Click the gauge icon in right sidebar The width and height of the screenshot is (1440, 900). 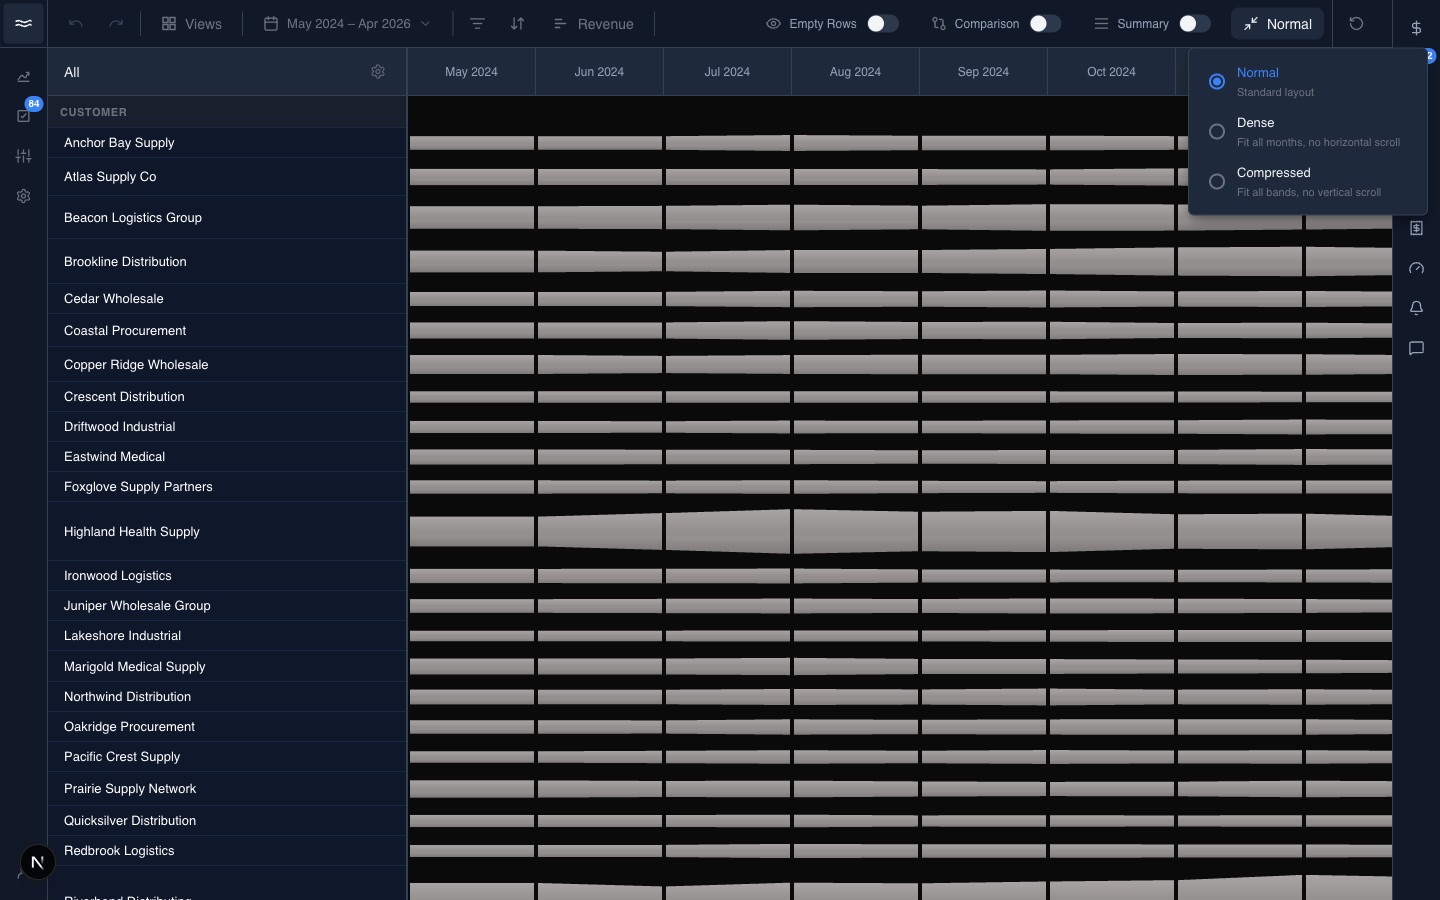pos(1416,268)
